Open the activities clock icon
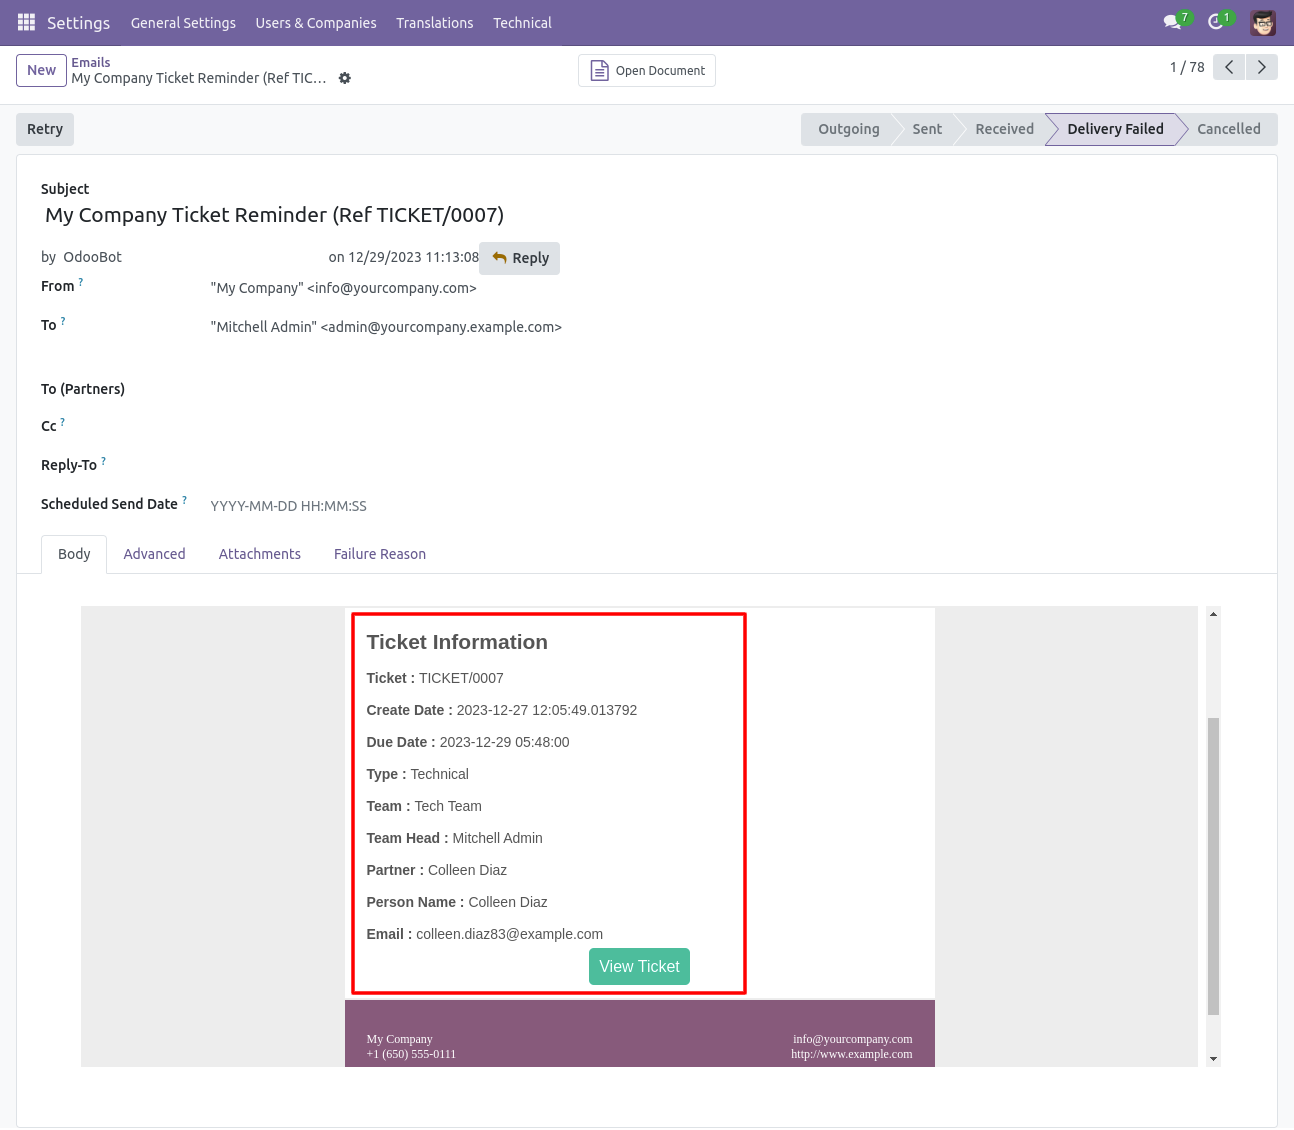Image resolution: width=1294 pixels, height=1130 pixels. coord(1216,22)
